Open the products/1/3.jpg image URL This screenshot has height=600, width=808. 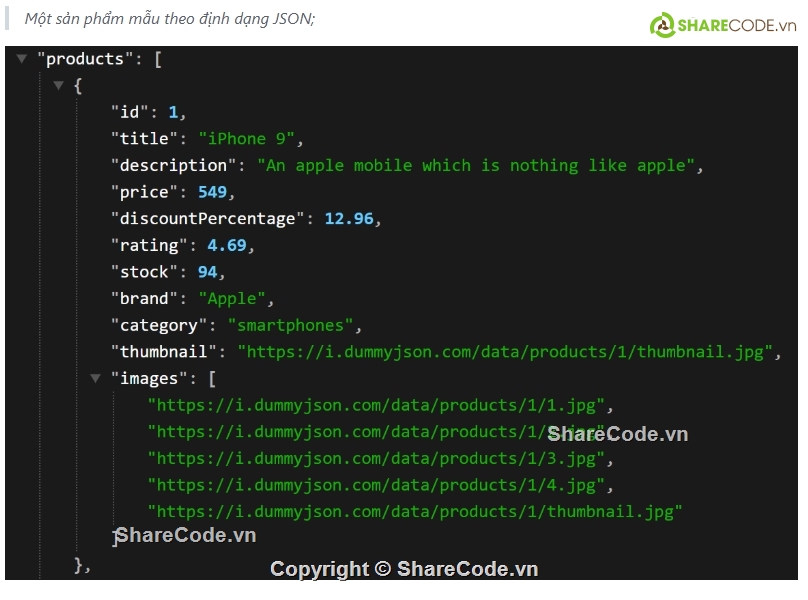tap(376, 459)
